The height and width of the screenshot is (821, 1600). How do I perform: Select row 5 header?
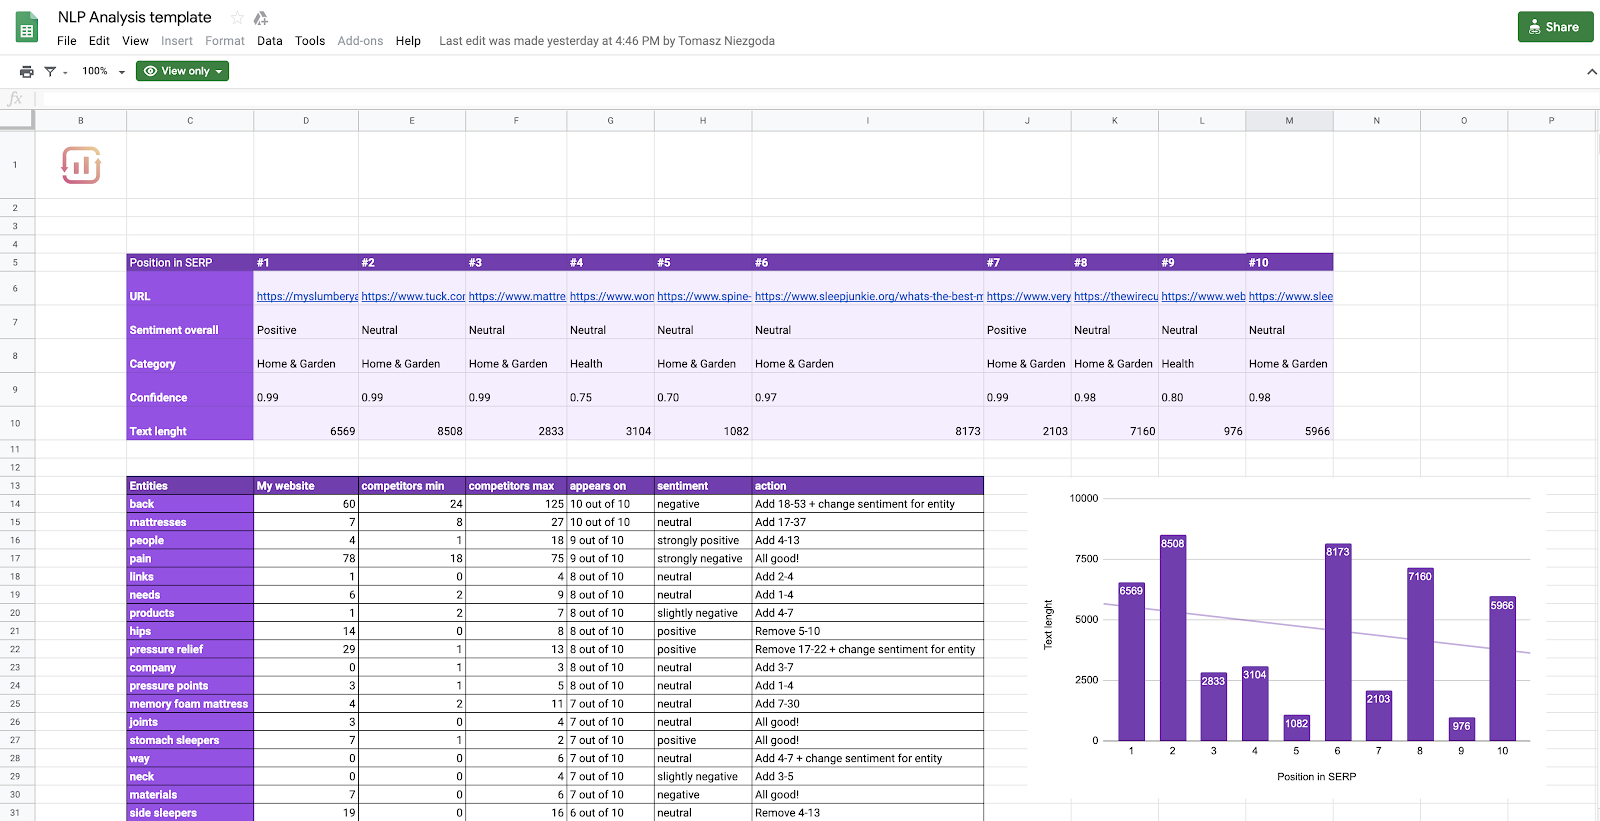tap(15, 262)
